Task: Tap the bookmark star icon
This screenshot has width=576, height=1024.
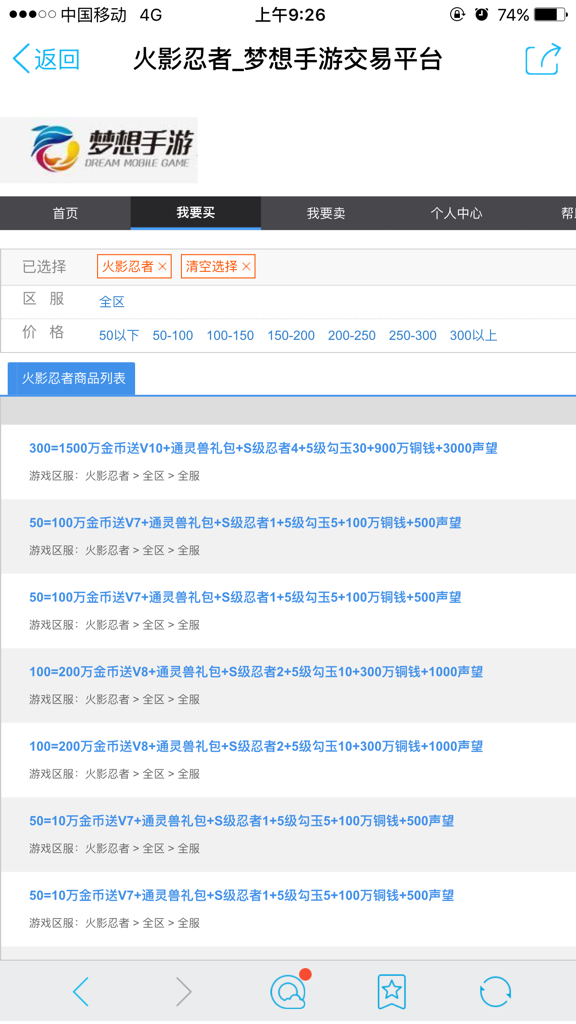Action: 392,991
